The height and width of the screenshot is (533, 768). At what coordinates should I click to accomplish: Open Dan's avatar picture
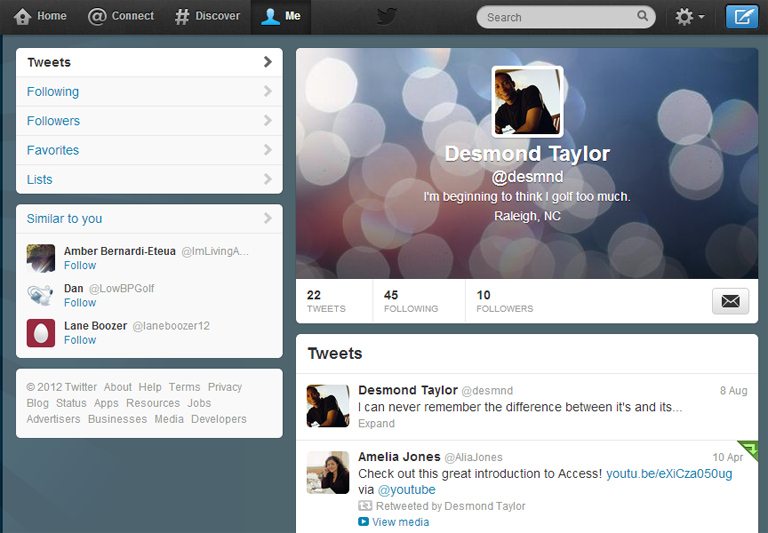(41, 295)
